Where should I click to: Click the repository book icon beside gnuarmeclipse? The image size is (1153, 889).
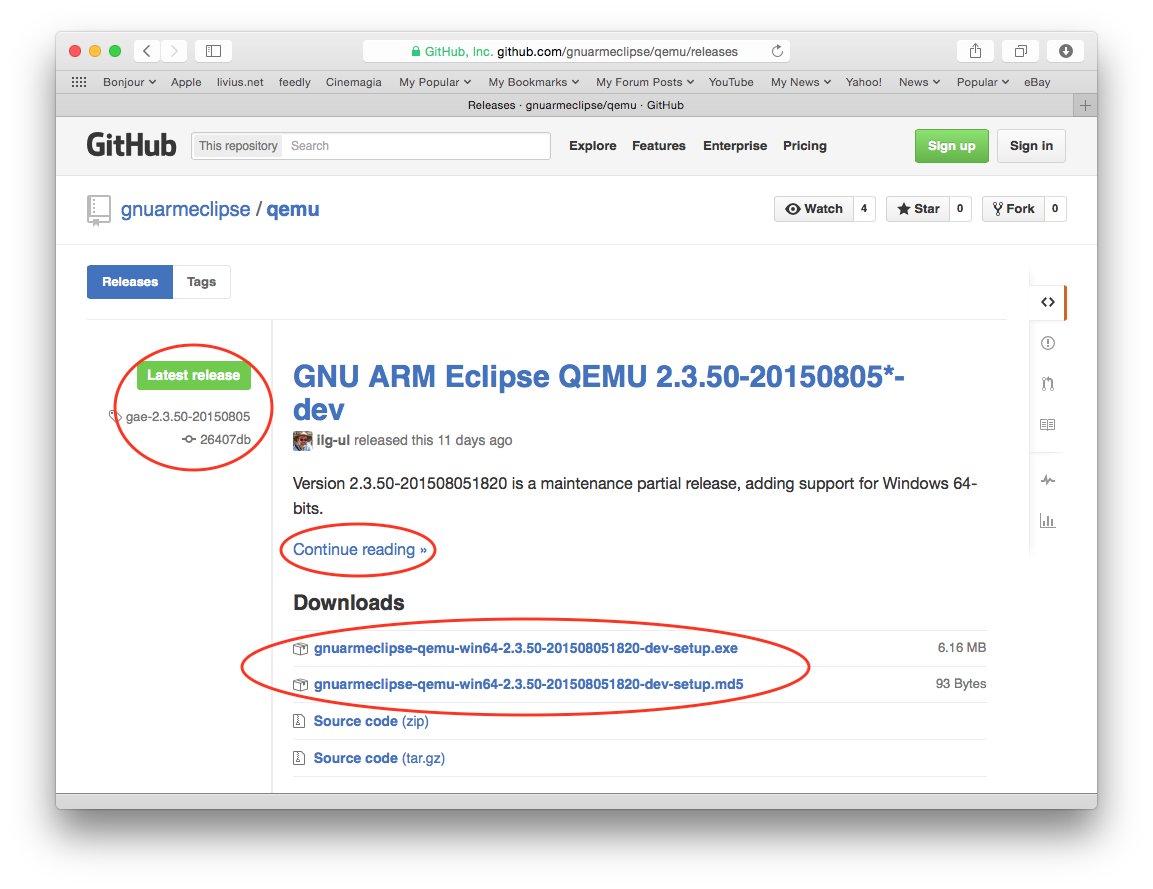click(99, 210)
